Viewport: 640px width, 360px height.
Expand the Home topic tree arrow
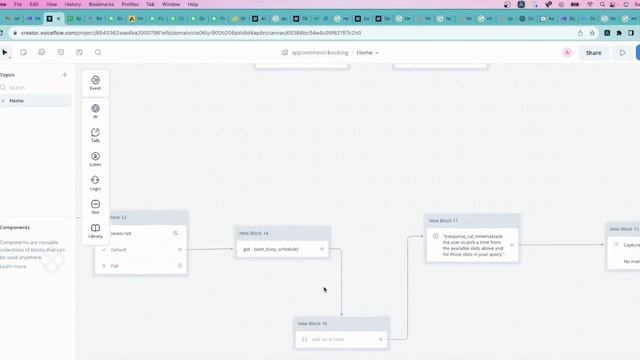point(3,101)
